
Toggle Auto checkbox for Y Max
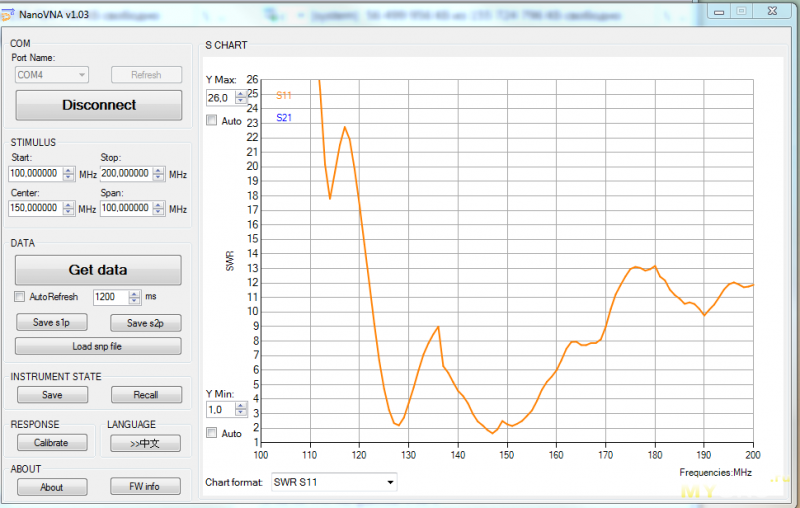tap(211, 121)
